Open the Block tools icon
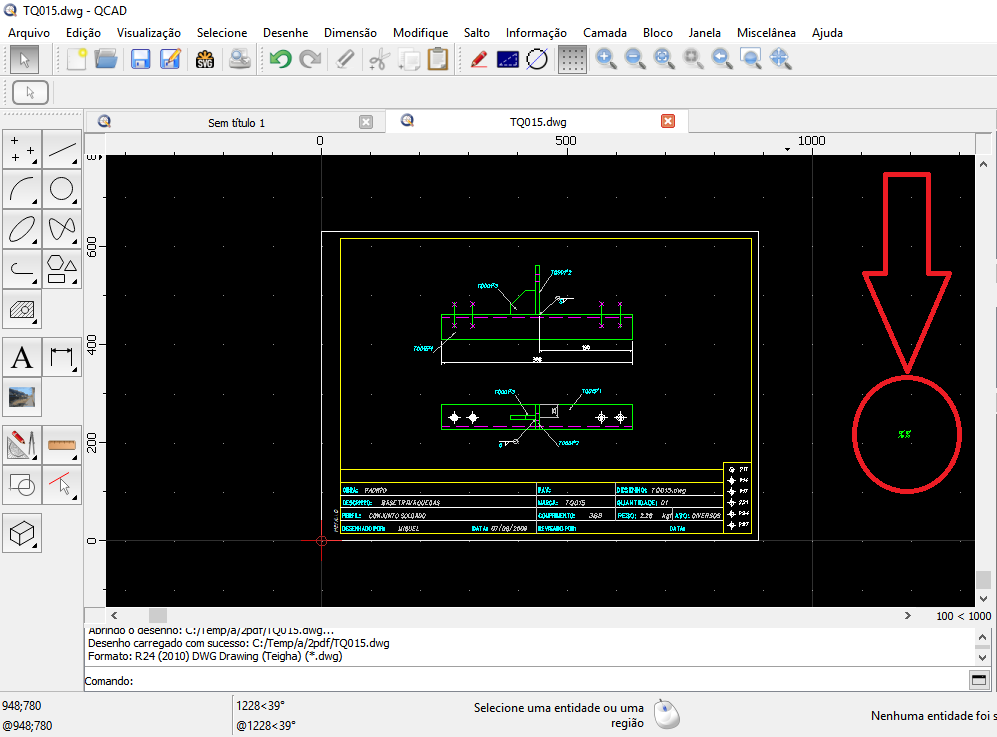This screenshot has height=737, width=997. pos(22,485)
